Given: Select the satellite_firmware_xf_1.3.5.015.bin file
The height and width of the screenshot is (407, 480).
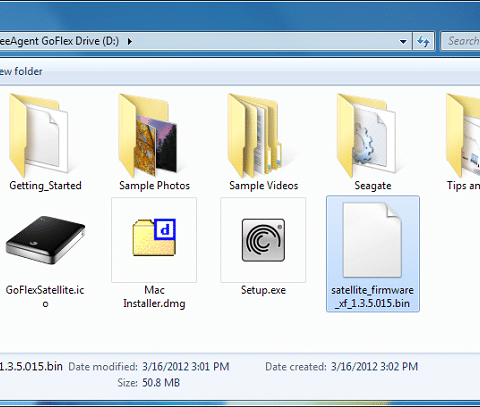Looking at the screenshot, I should click(x=373, y=254).
